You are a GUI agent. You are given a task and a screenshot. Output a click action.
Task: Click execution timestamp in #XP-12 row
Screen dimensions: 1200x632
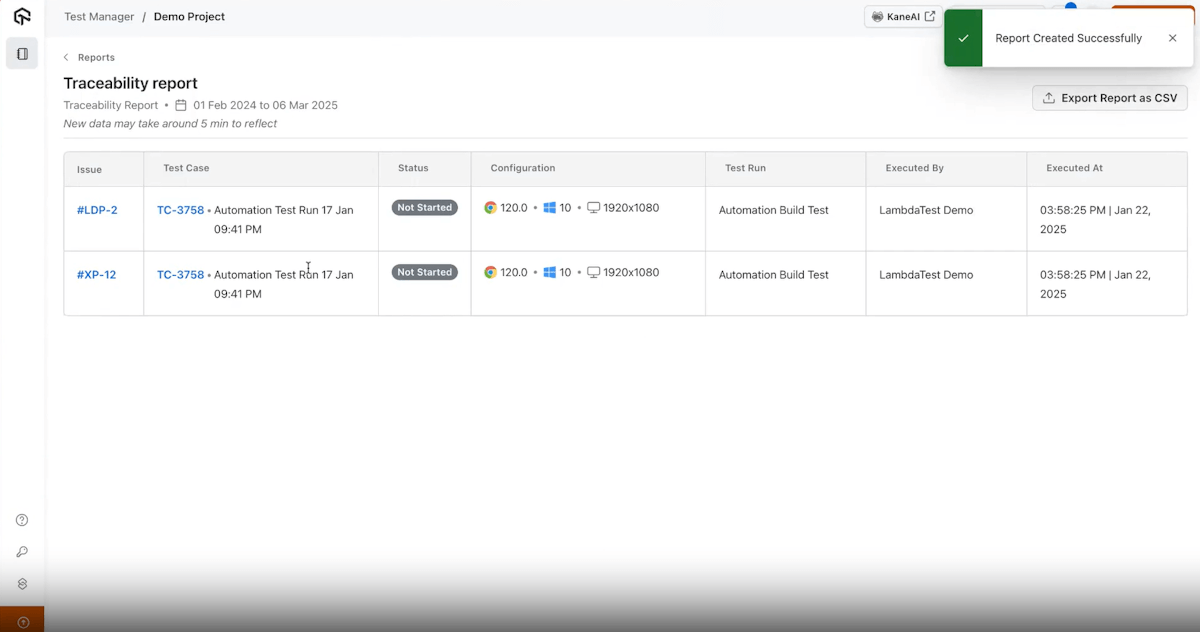coord(1096,284)
